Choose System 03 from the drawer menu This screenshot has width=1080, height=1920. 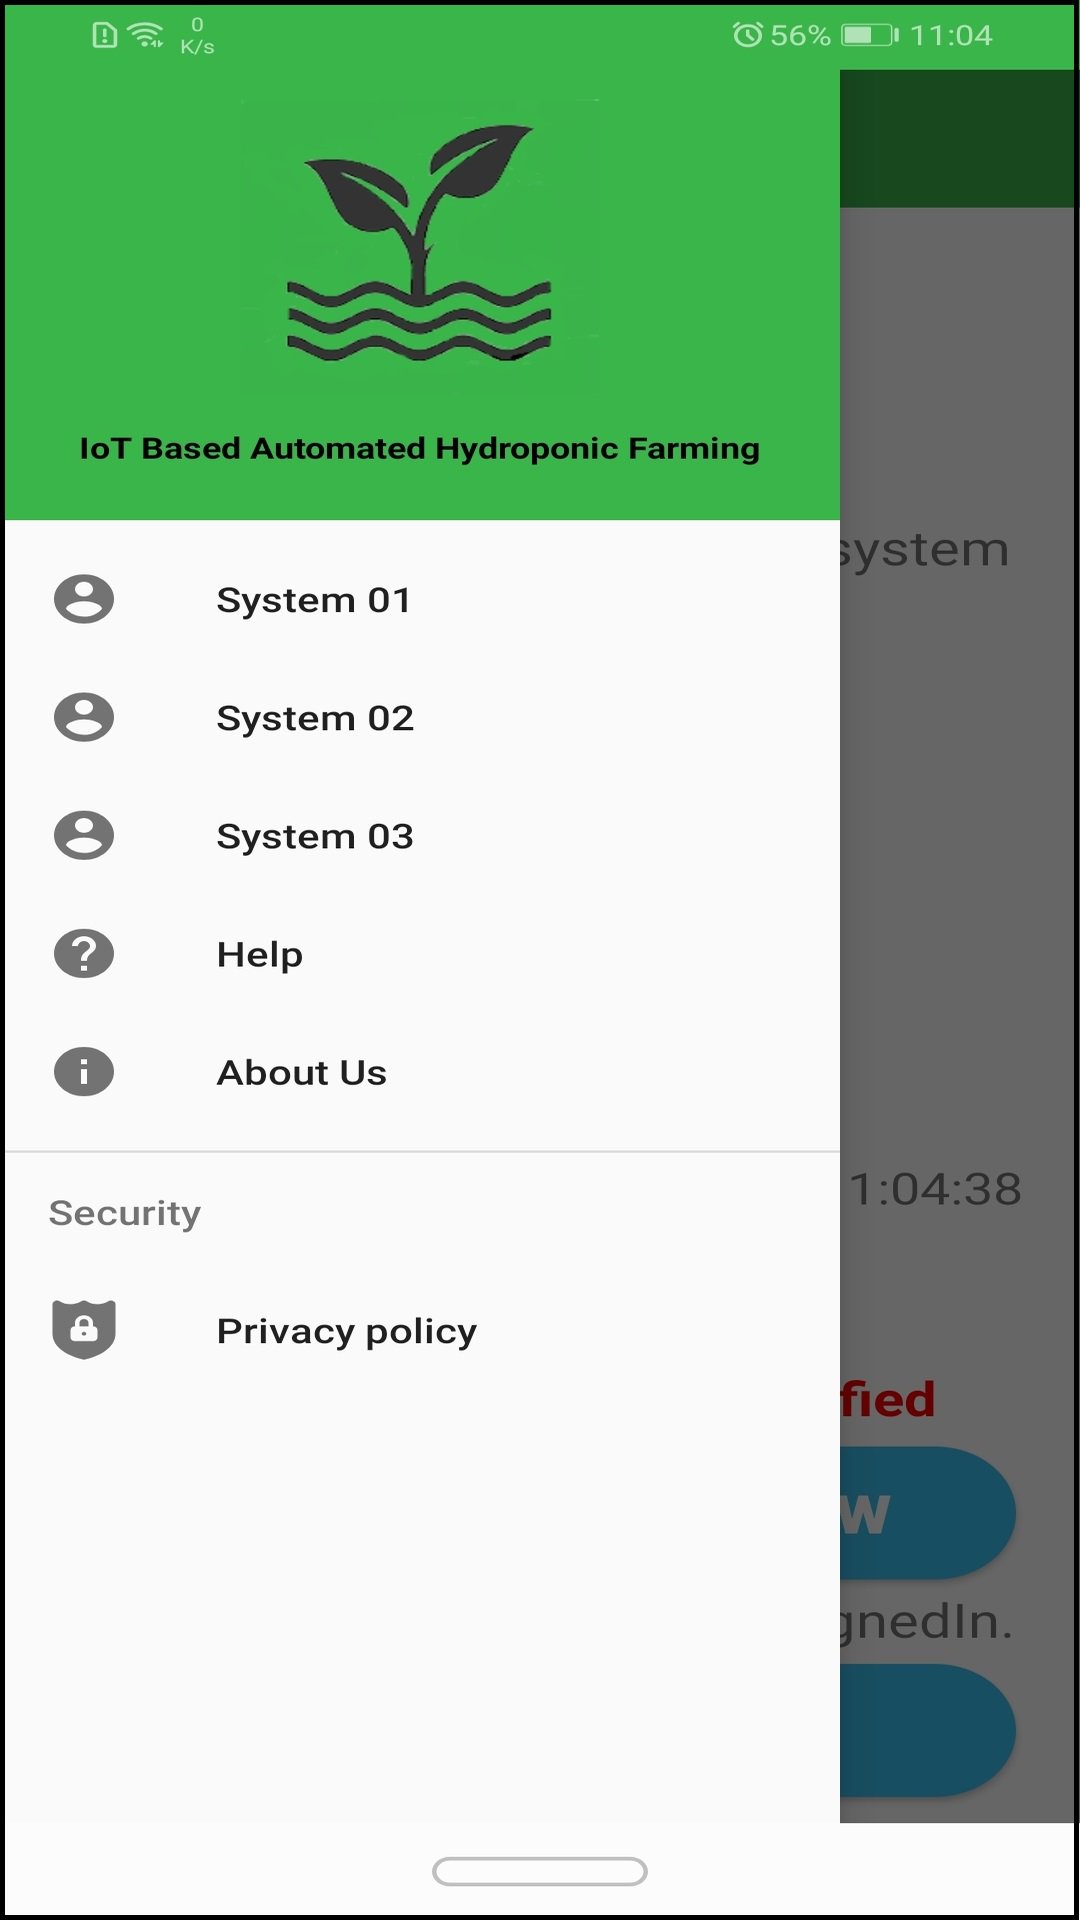pos(315,835)
